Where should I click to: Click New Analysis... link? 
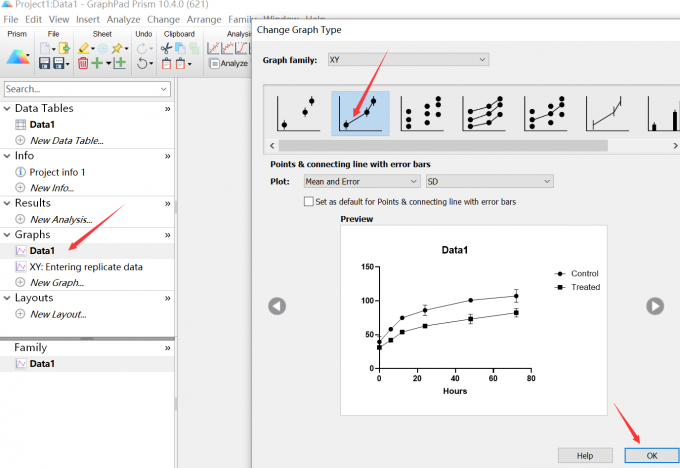click(61, 219)
